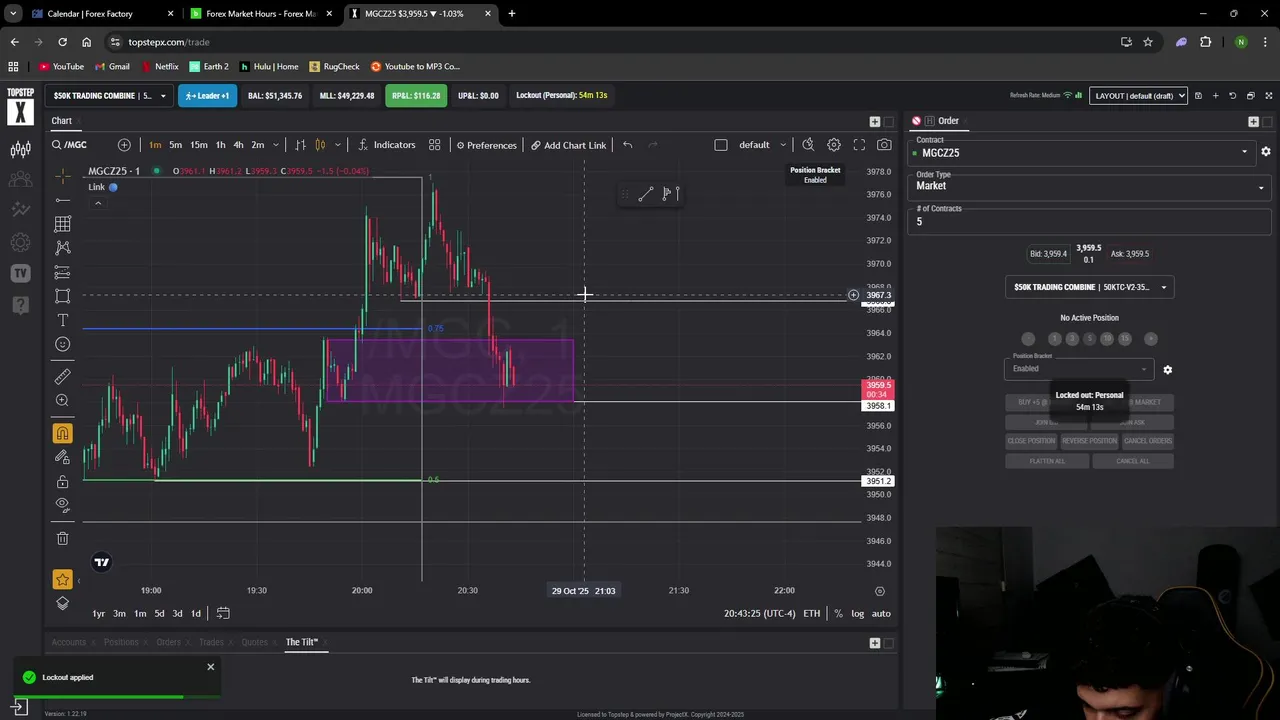The height and width of the screenshot is (720, 1280).
Task: Select the 4h timeframe
Action: point(238,145)
